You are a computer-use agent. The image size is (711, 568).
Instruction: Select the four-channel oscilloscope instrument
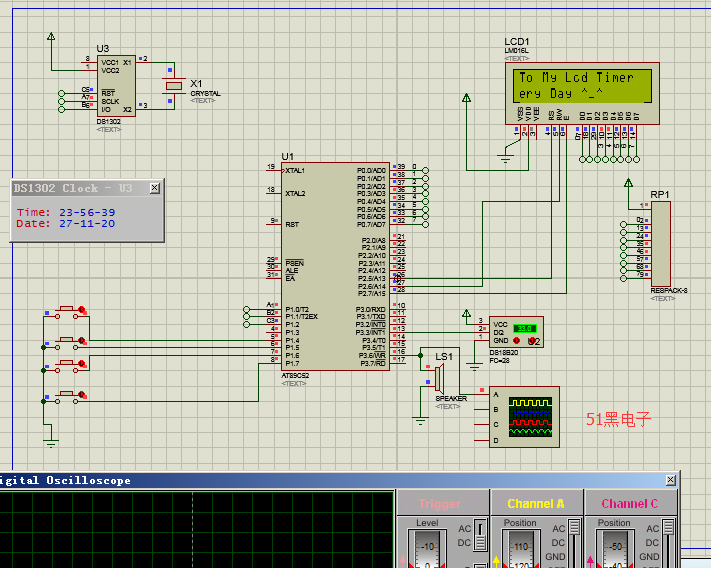point(524,417)
